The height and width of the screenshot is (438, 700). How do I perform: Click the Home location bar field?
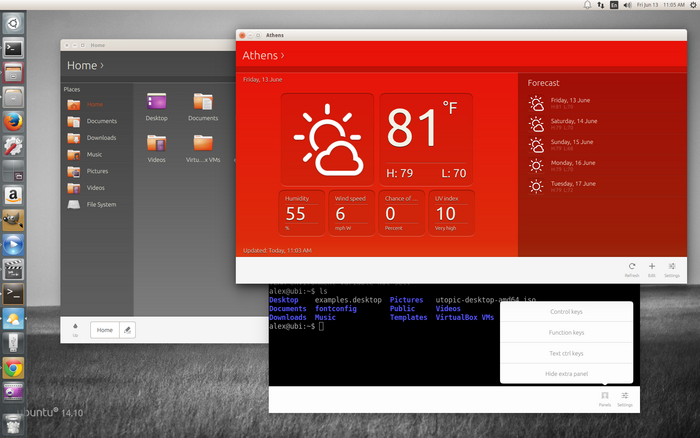pos(104,329)
